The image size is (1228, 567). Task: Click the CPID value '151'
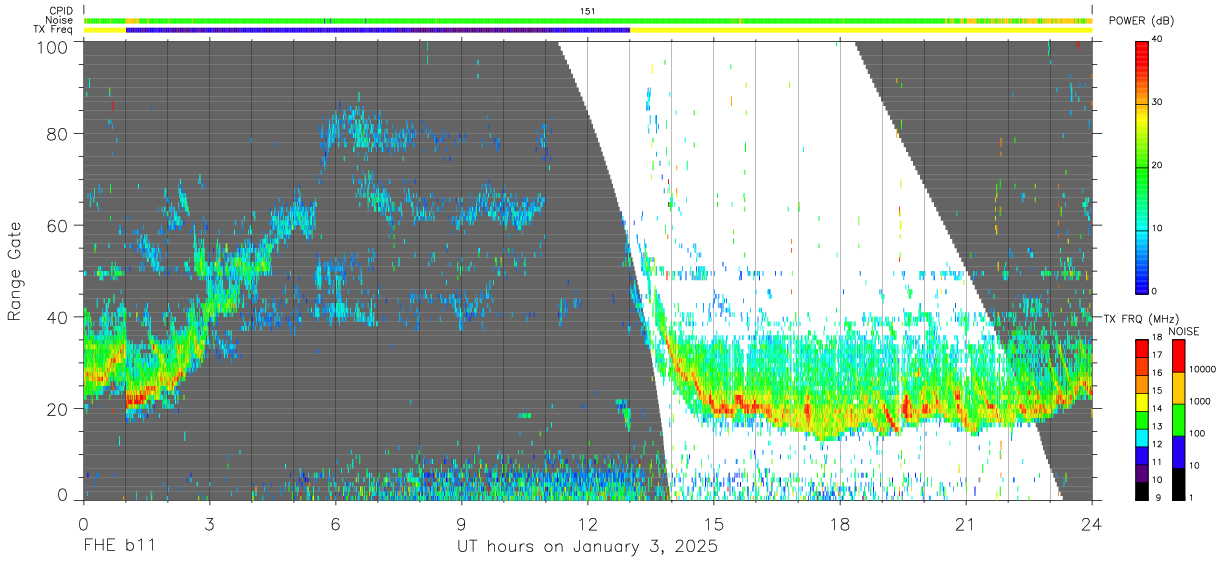click(x=588, y=11)
